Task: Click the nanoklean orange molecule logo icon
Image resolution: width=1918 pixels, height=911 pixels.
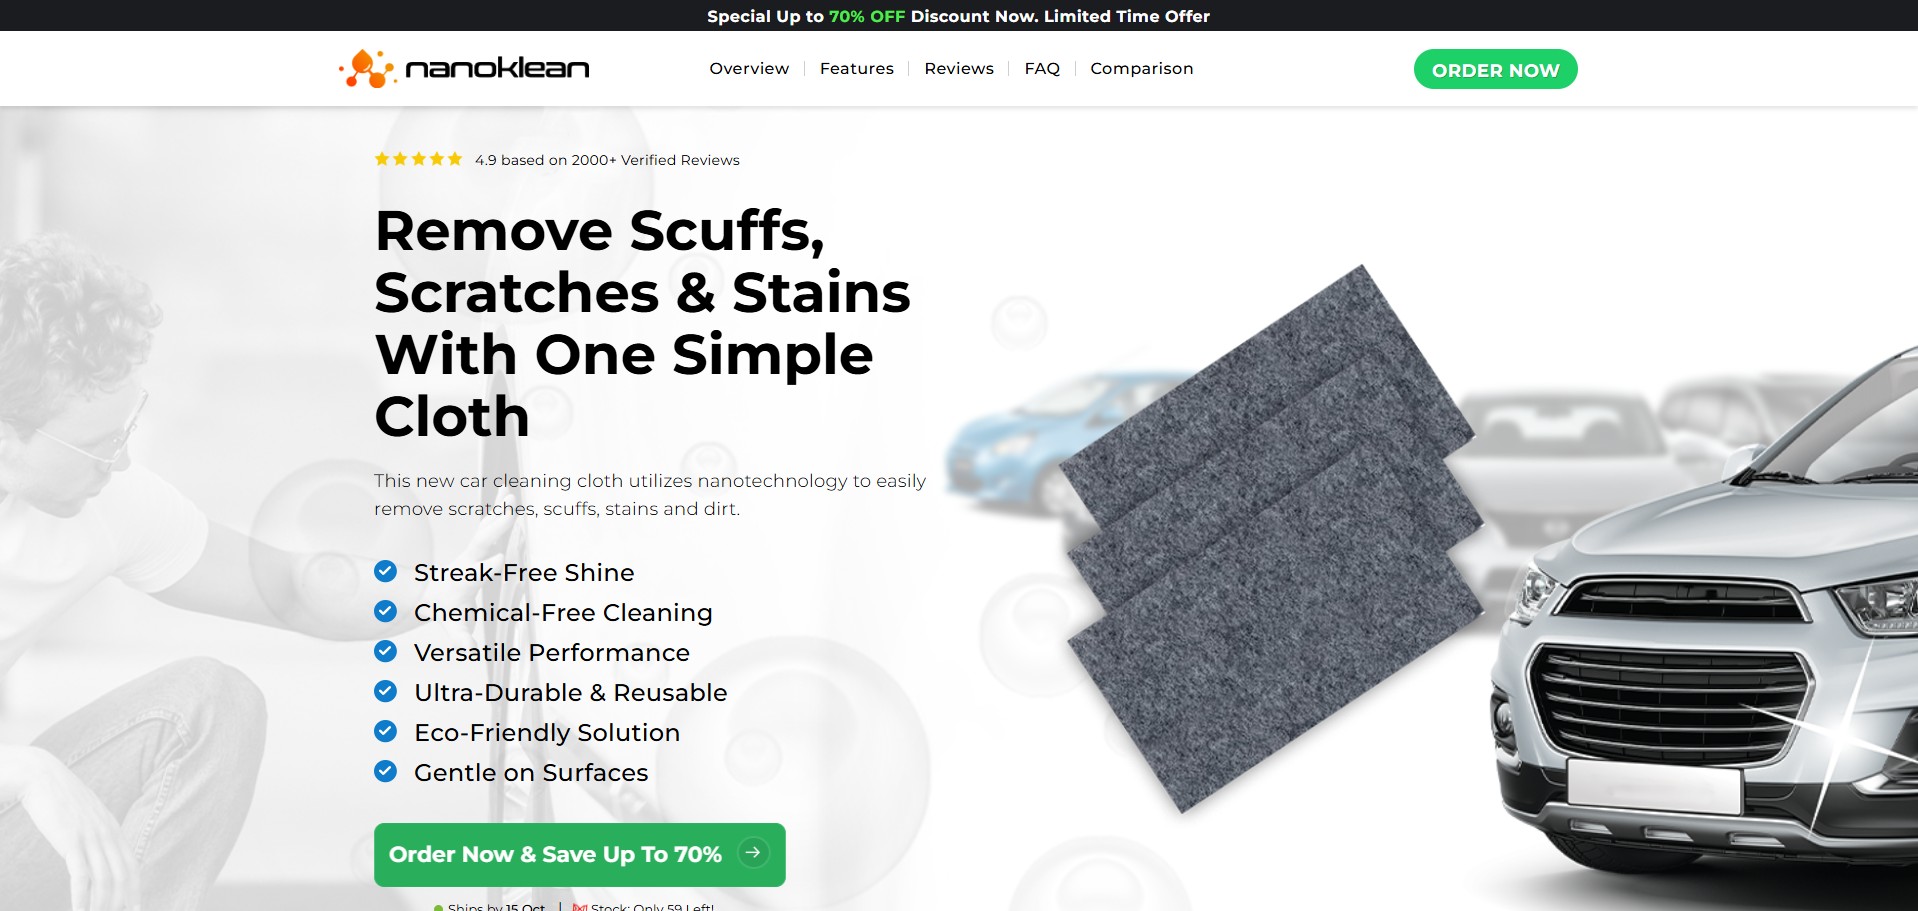Action: click(367, 68)
